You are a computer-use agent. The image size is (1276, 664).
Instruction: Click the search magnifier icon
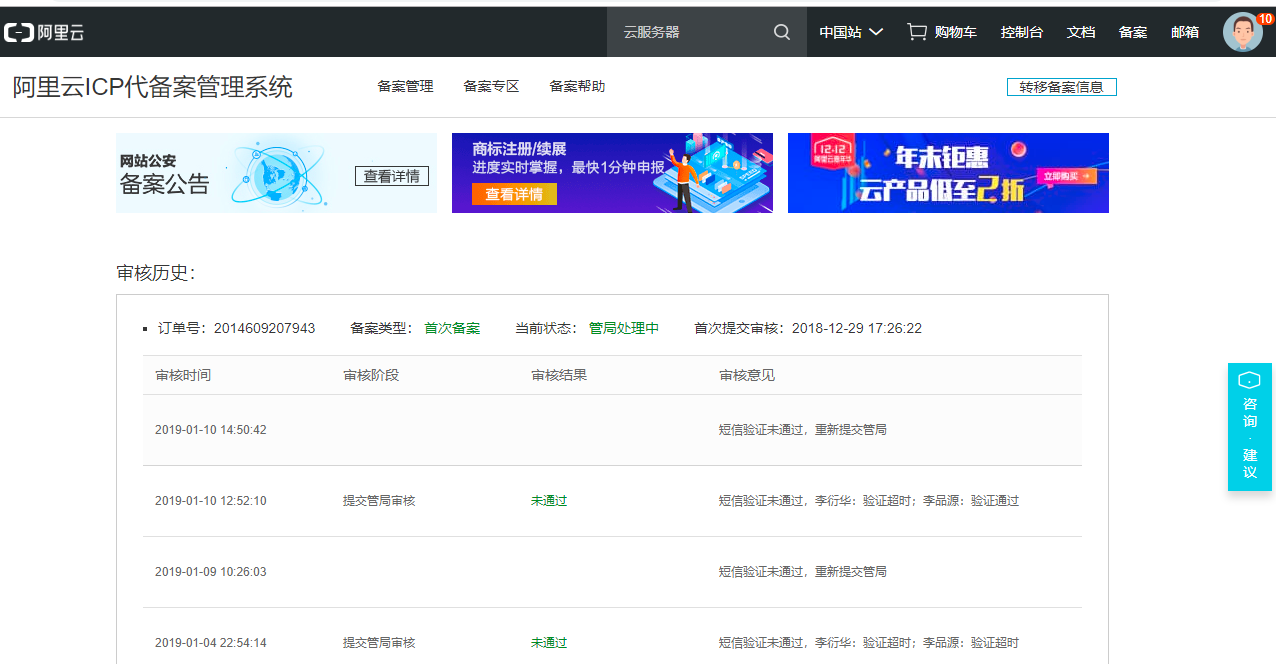(x=782, y=32)
